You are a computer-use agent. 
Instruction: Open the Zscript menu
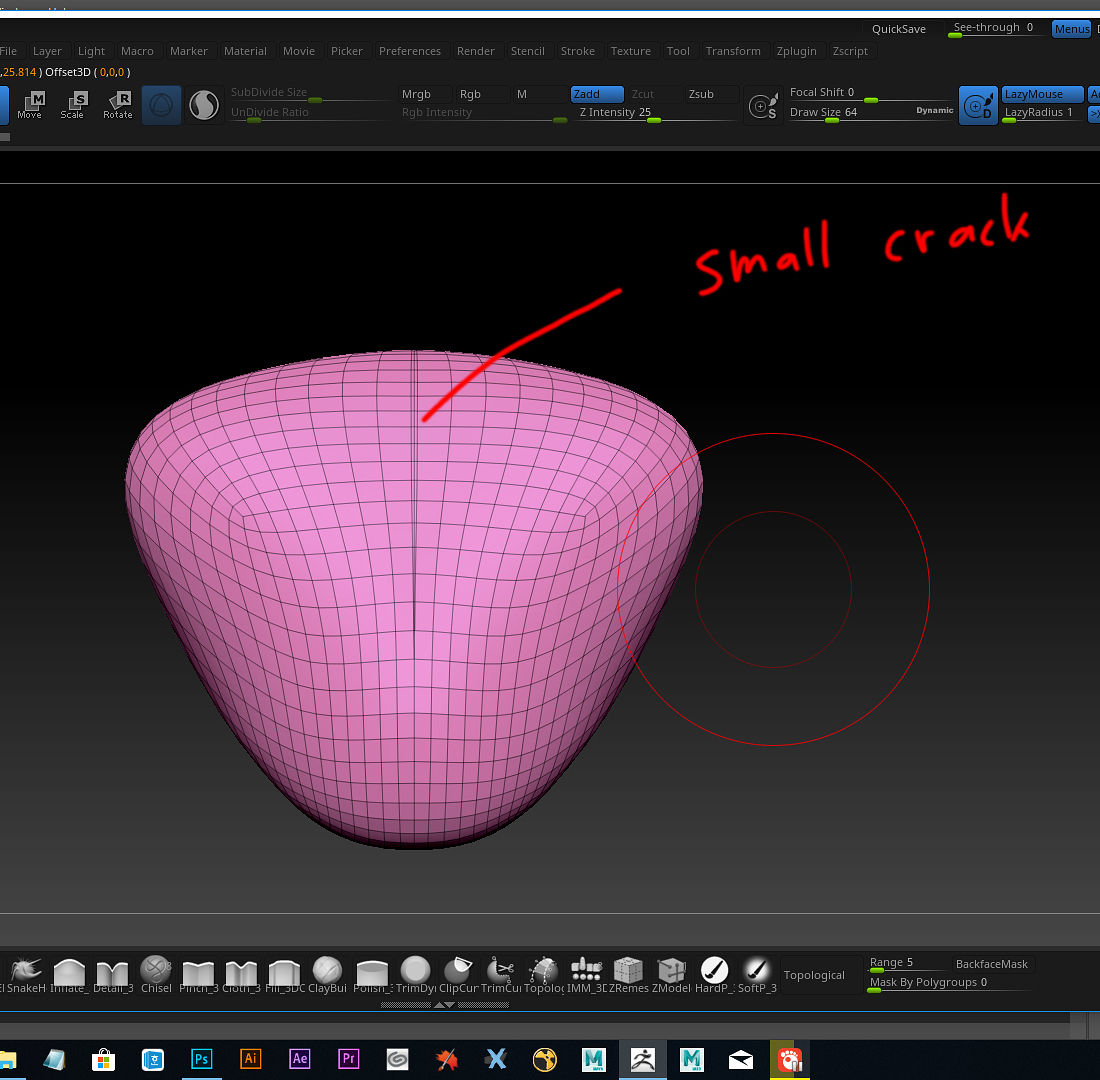[x=850, y=51]
